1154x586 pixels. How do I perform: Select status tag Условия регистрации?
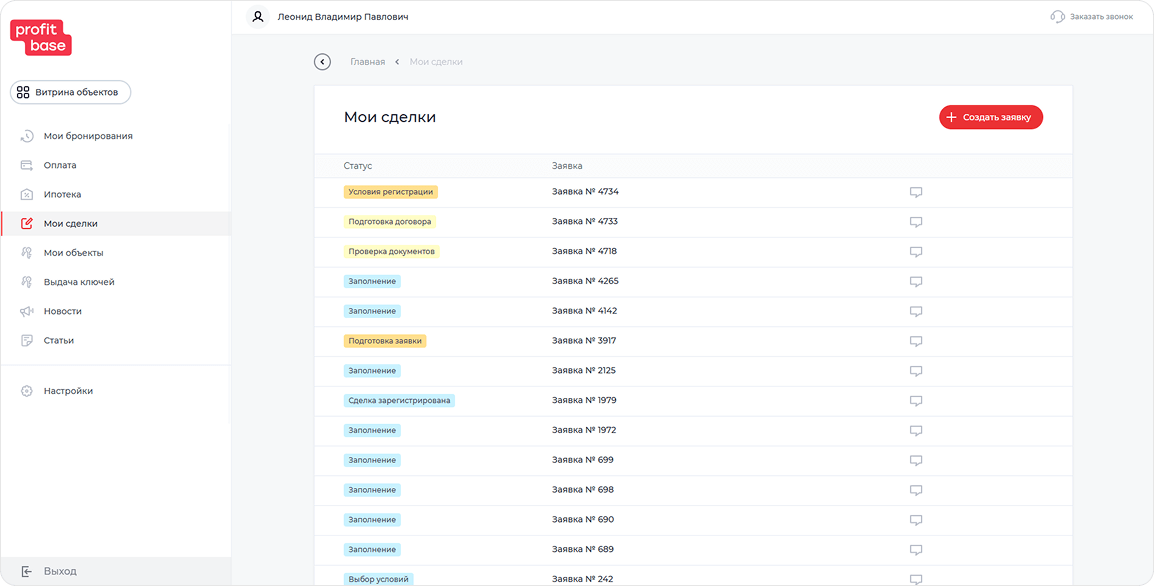pyautogui.click(x=391, y=191)
